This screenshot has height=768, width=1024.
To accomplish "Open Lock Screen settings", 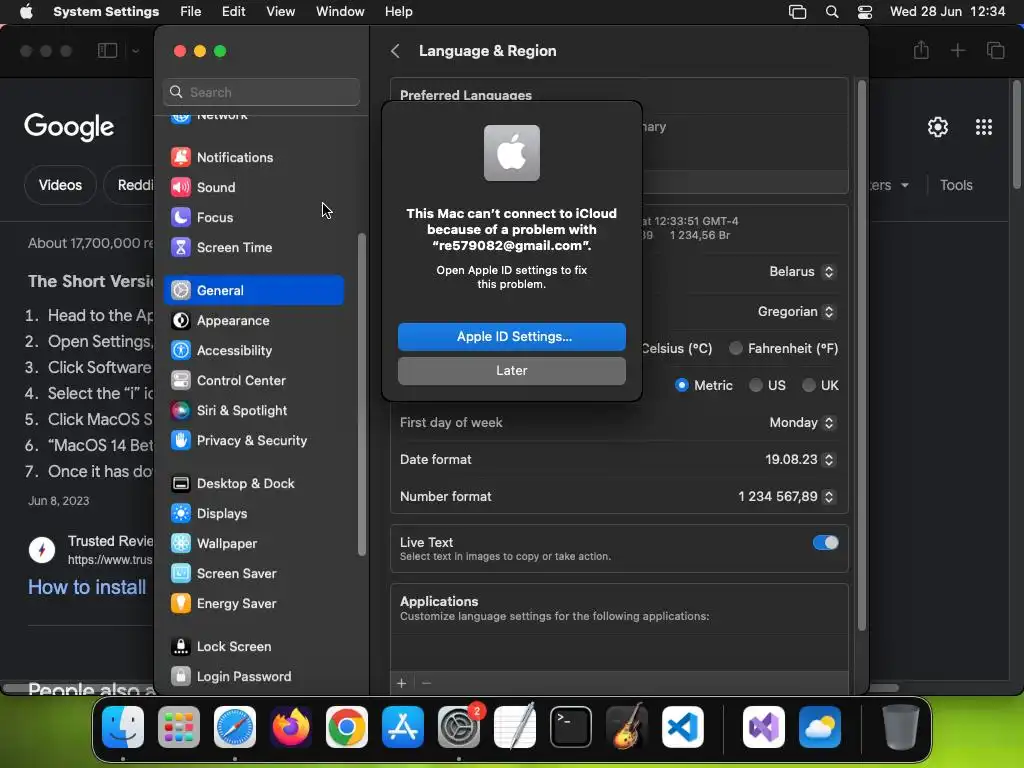I will click(253, 647).
